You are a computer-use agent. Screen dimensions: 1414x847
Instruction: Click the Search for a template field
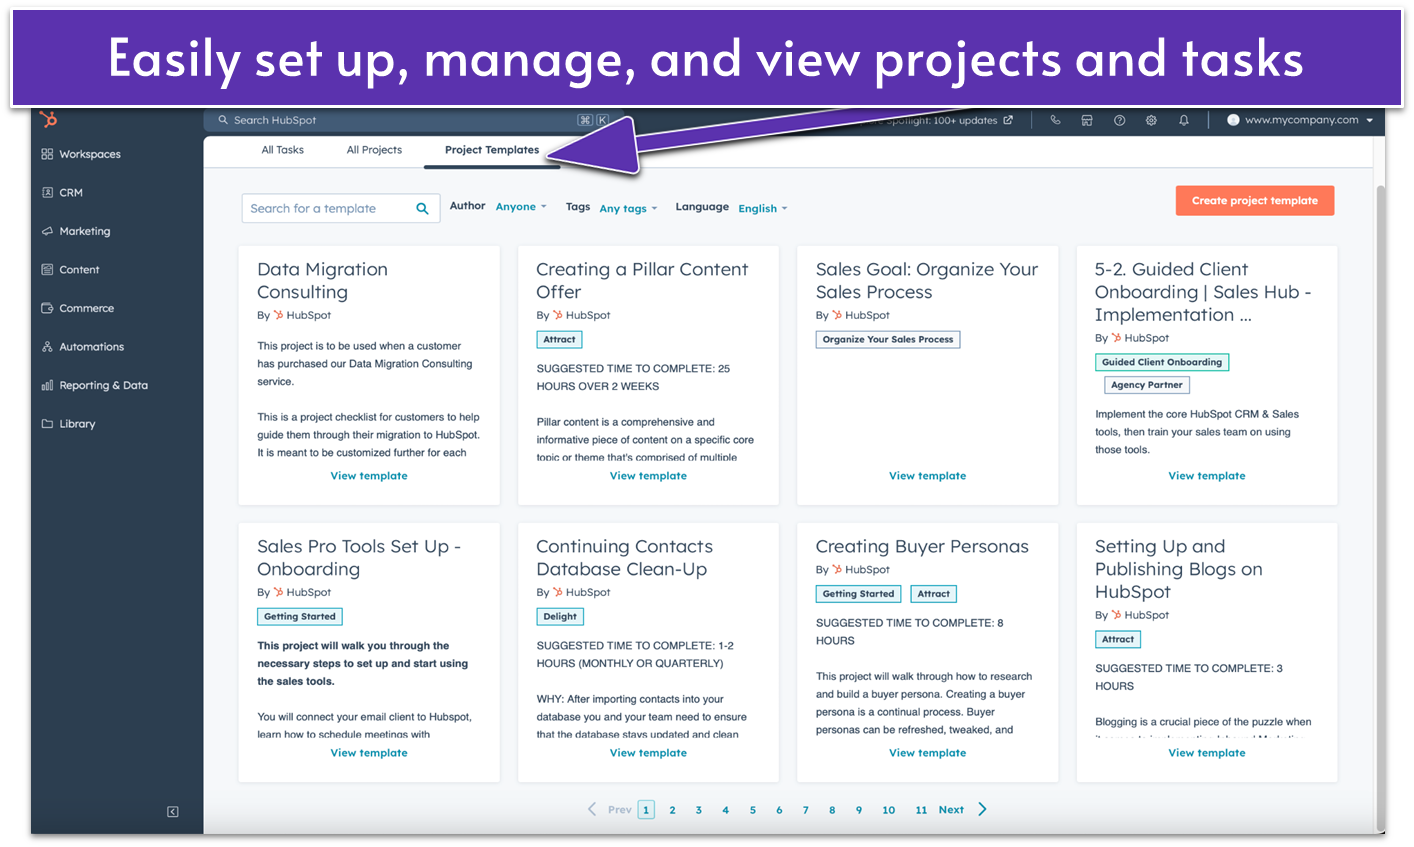click(341, 209)
